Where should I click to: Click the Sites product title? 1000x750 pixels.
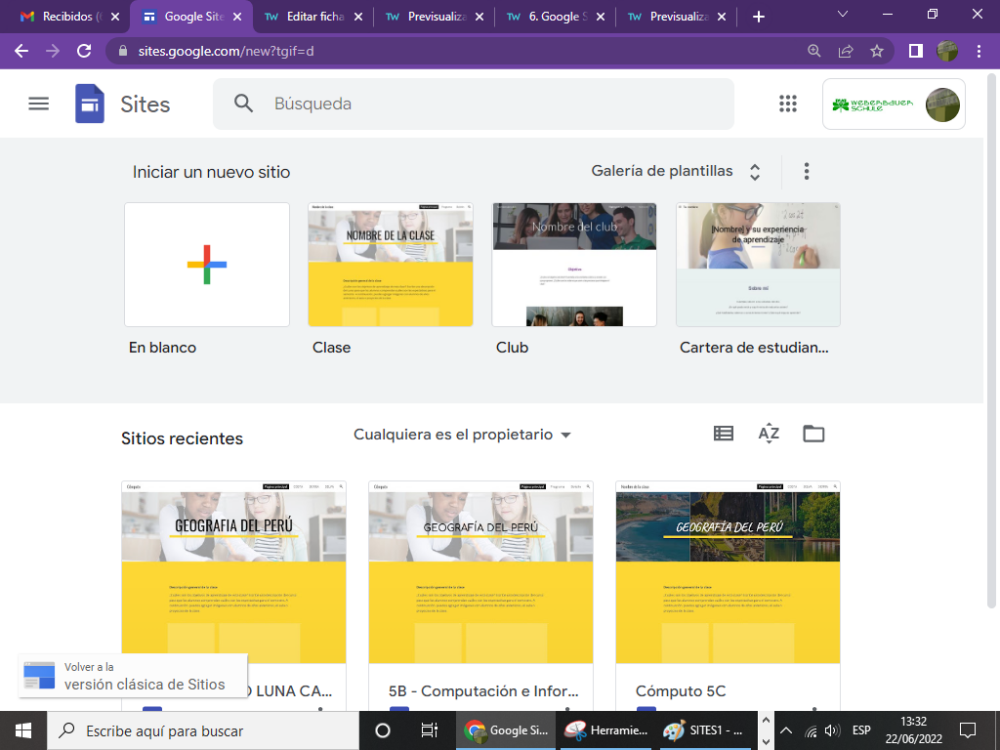[x=145, y=104]
